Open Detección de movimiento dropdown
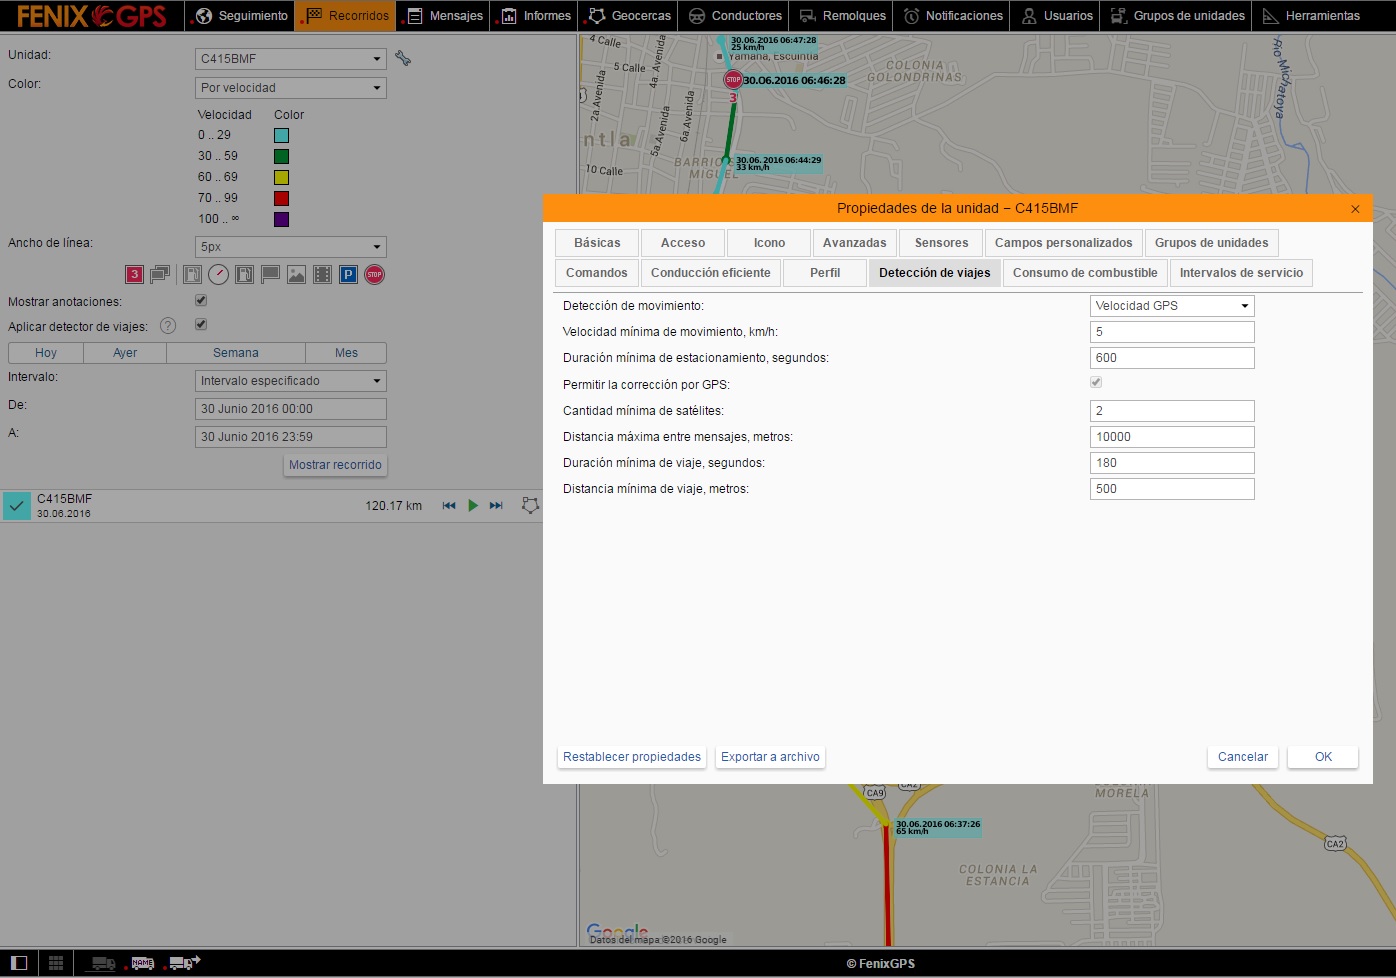1396x978 pixels. (1171, 306)
